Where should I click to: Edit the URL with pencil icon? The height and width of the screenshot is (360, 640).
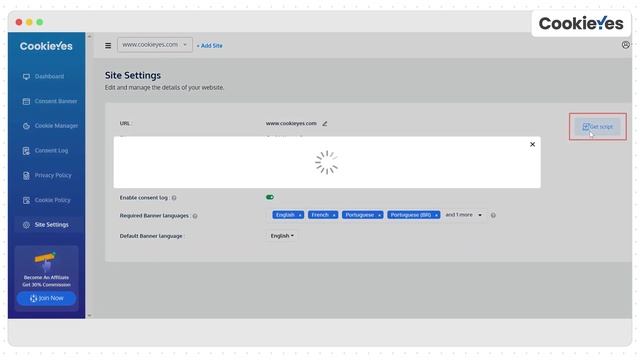pos(324,123)
